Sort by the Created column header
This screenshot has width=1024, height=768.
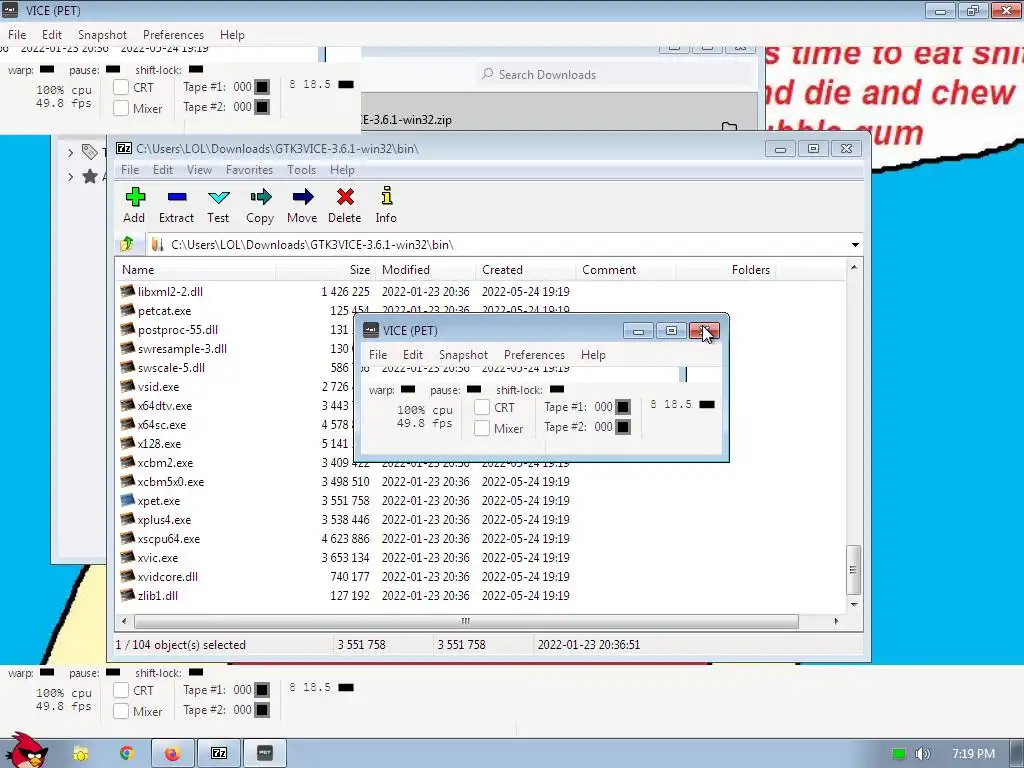pyautogui.click(x=526, y=270)
